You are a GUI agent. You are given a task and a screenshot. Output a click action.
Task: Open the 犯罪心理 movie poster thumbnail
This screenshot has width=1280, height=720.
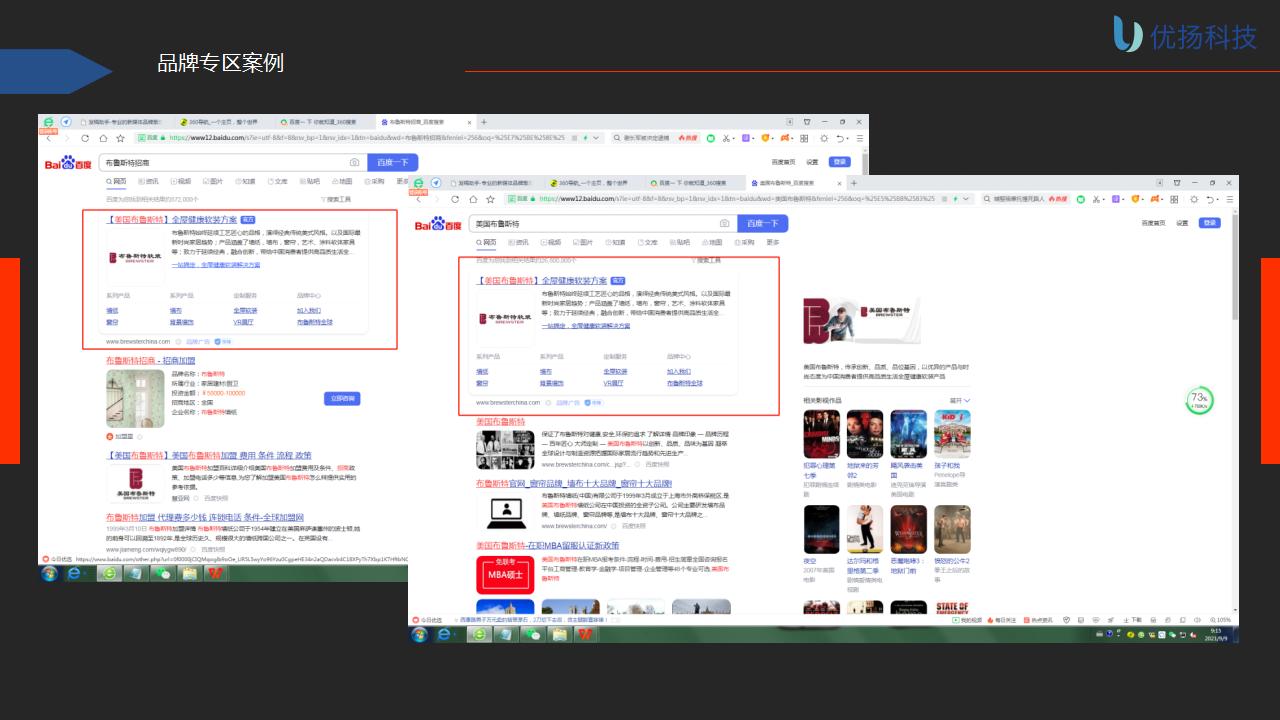[x=822, y=434]
